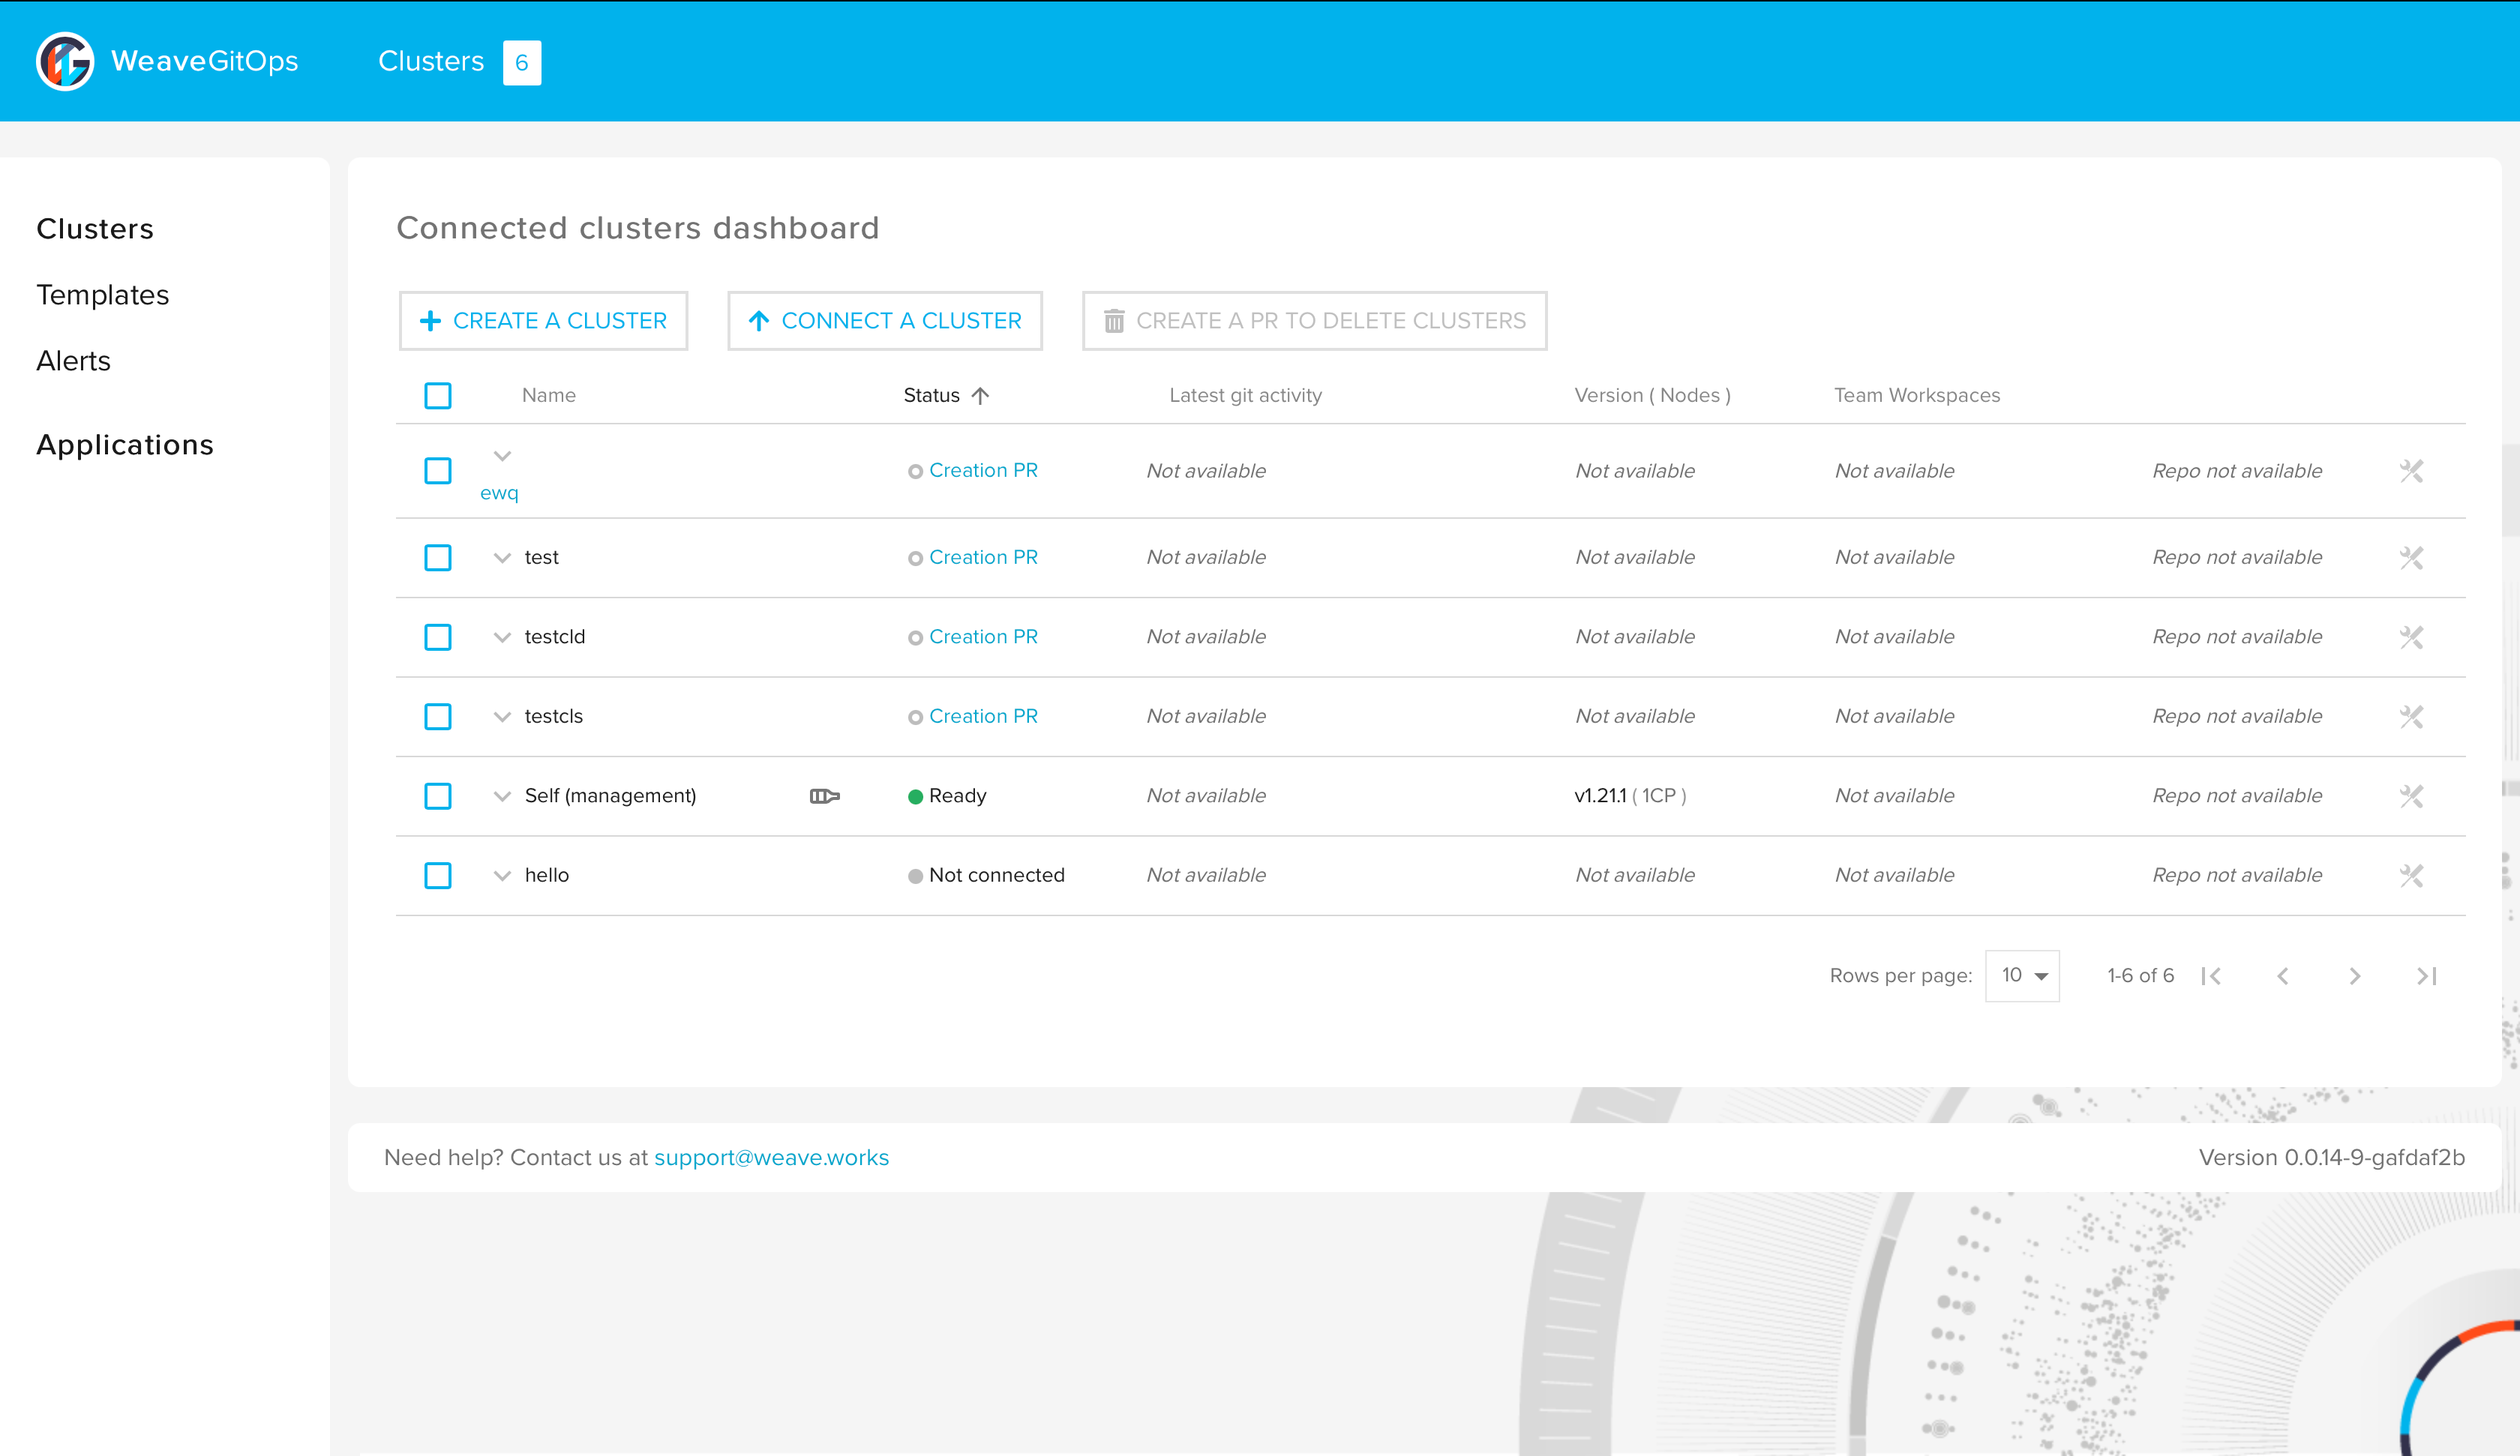Click the hello cluster name
The image size is (2520, 1456).
[x=547, y=875]
